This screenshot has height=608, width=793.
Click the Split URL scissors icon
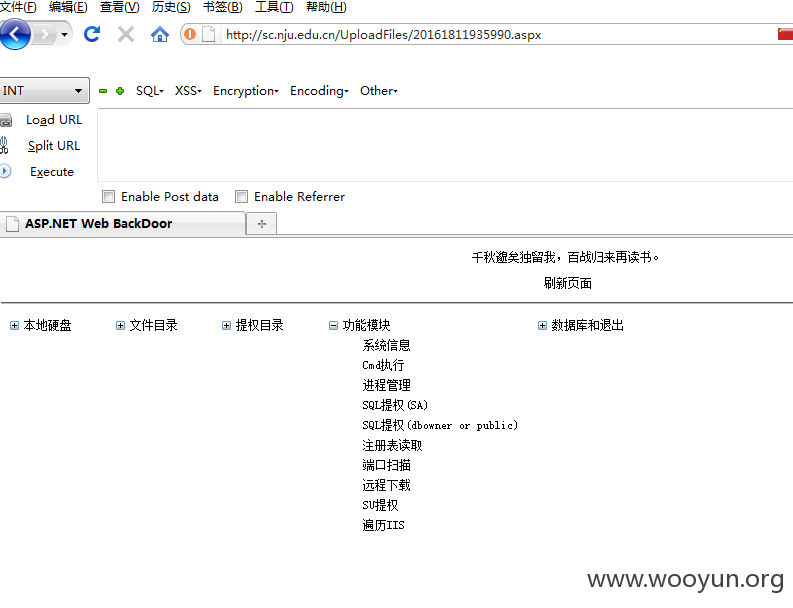tap(5, 146)
